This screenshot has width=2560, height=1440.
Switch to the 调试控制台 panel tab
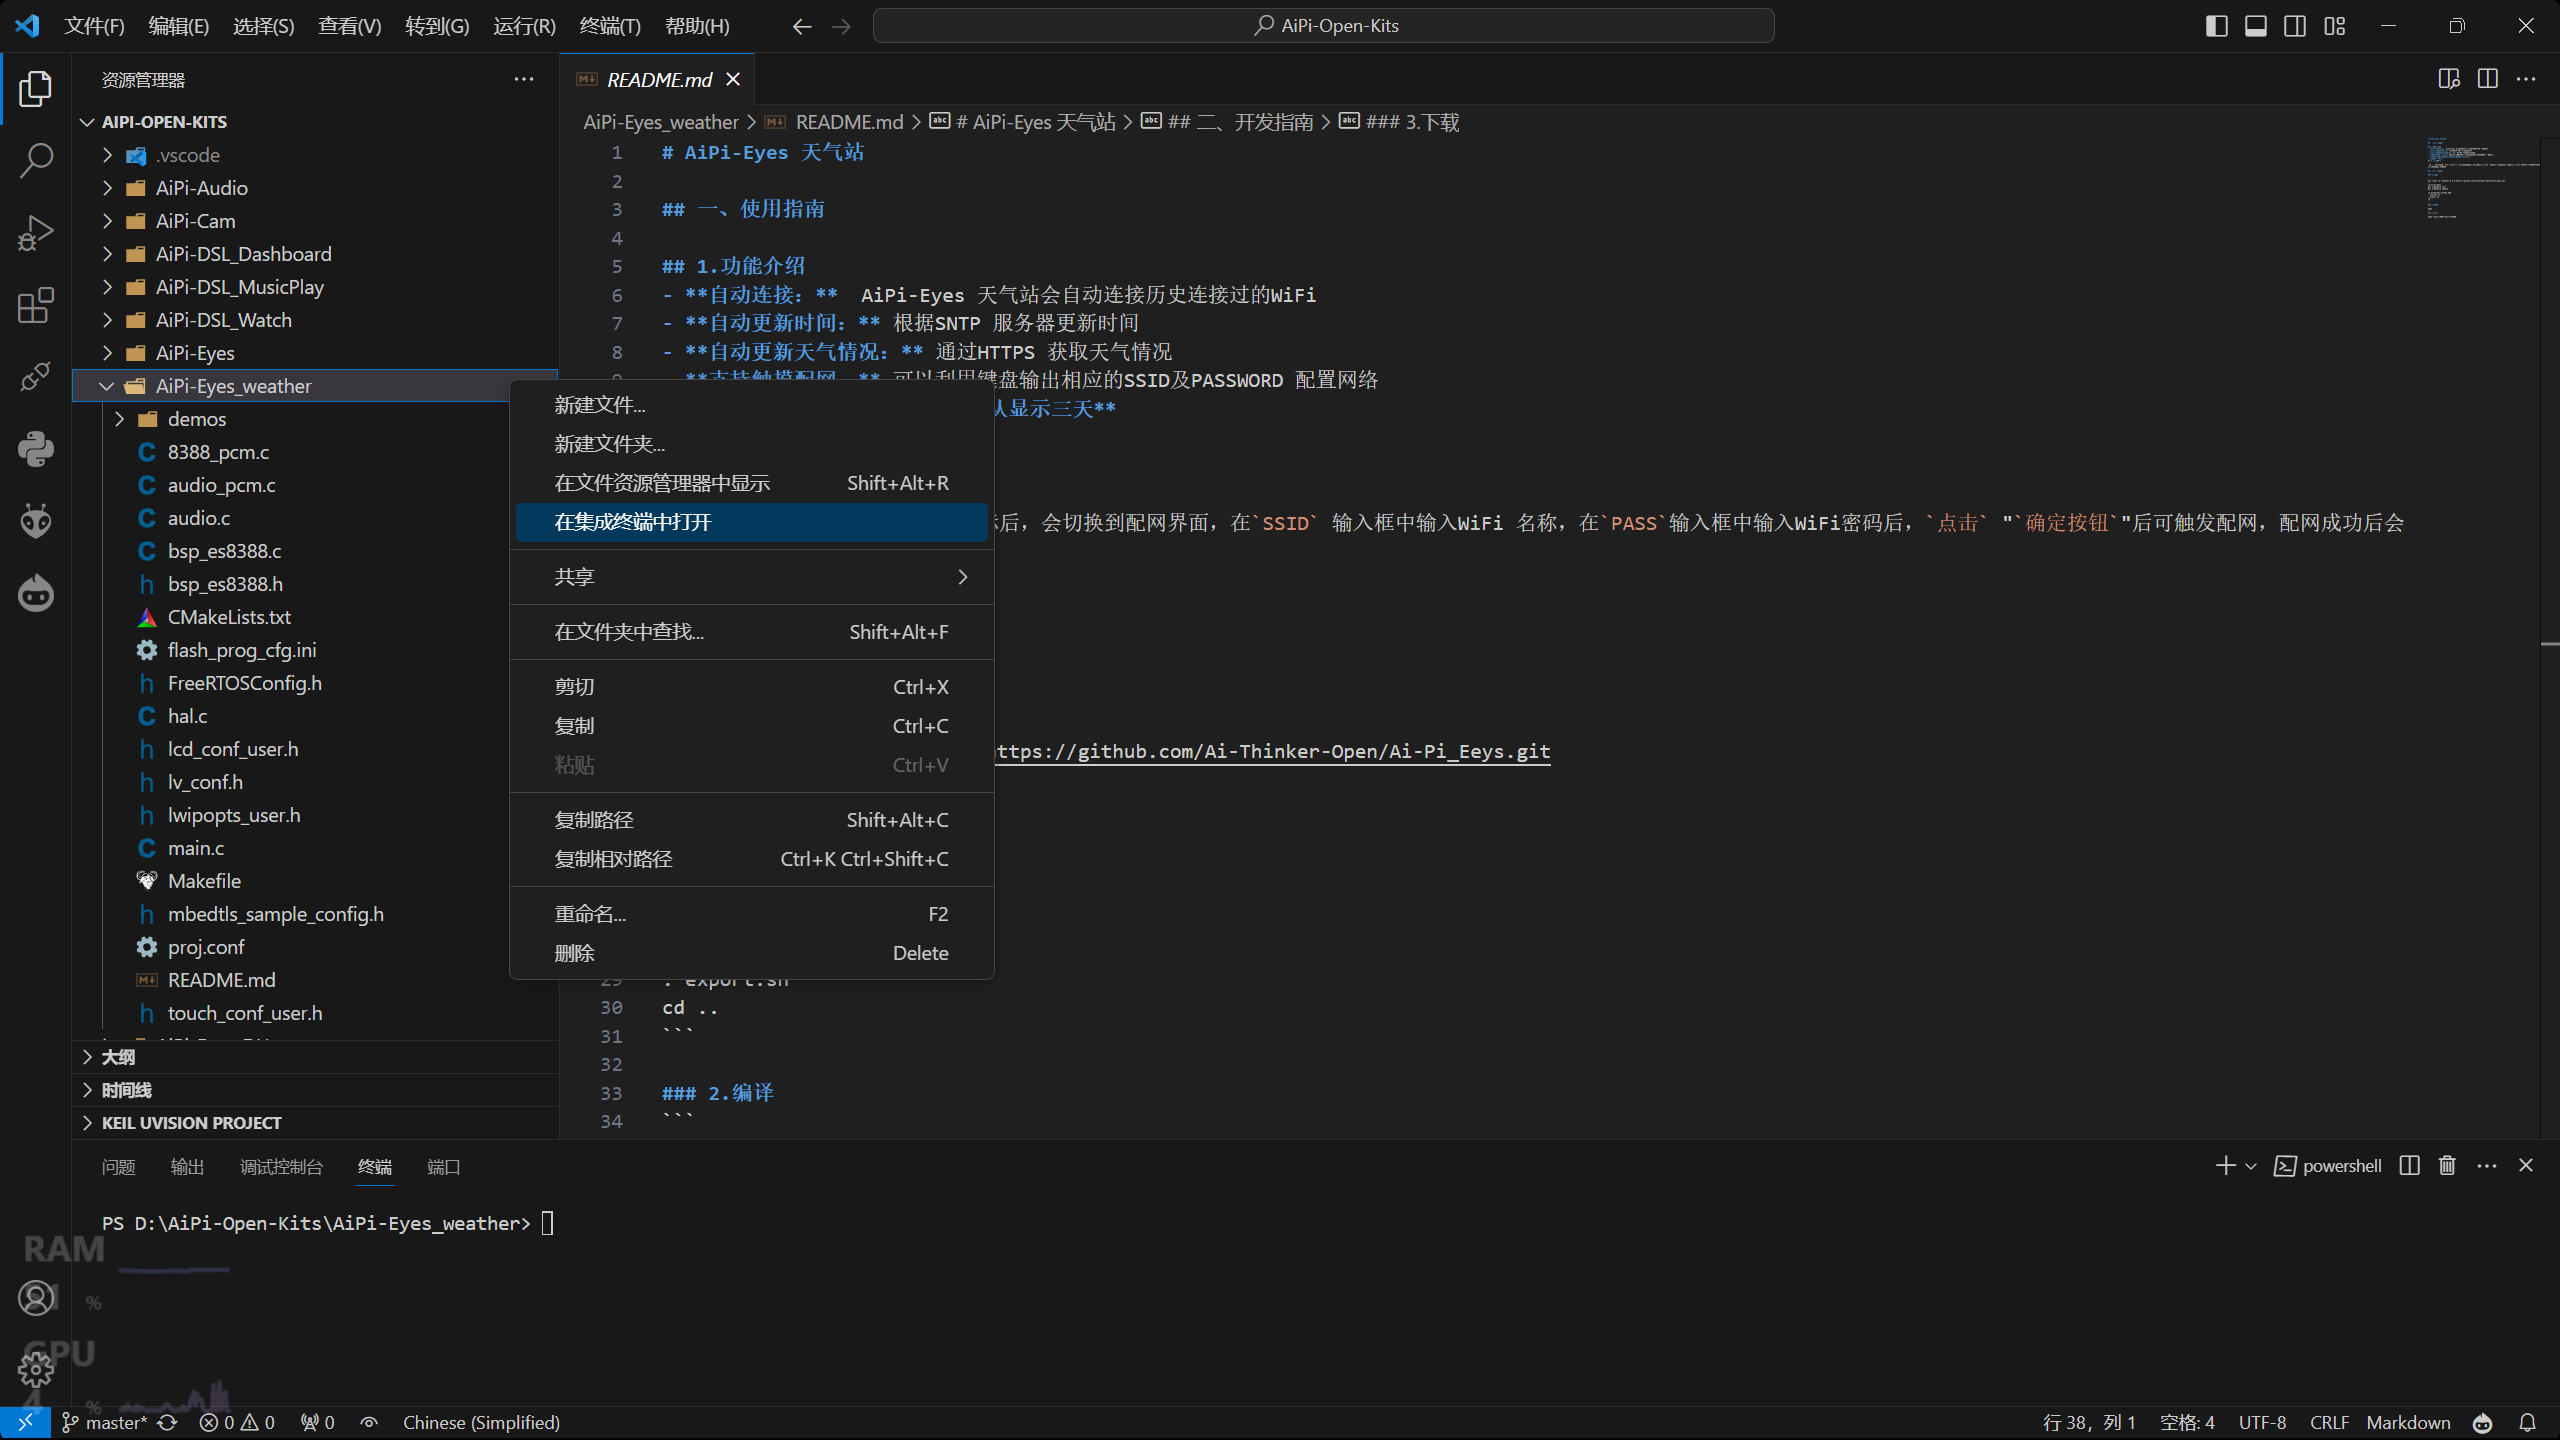point(281,1167)
